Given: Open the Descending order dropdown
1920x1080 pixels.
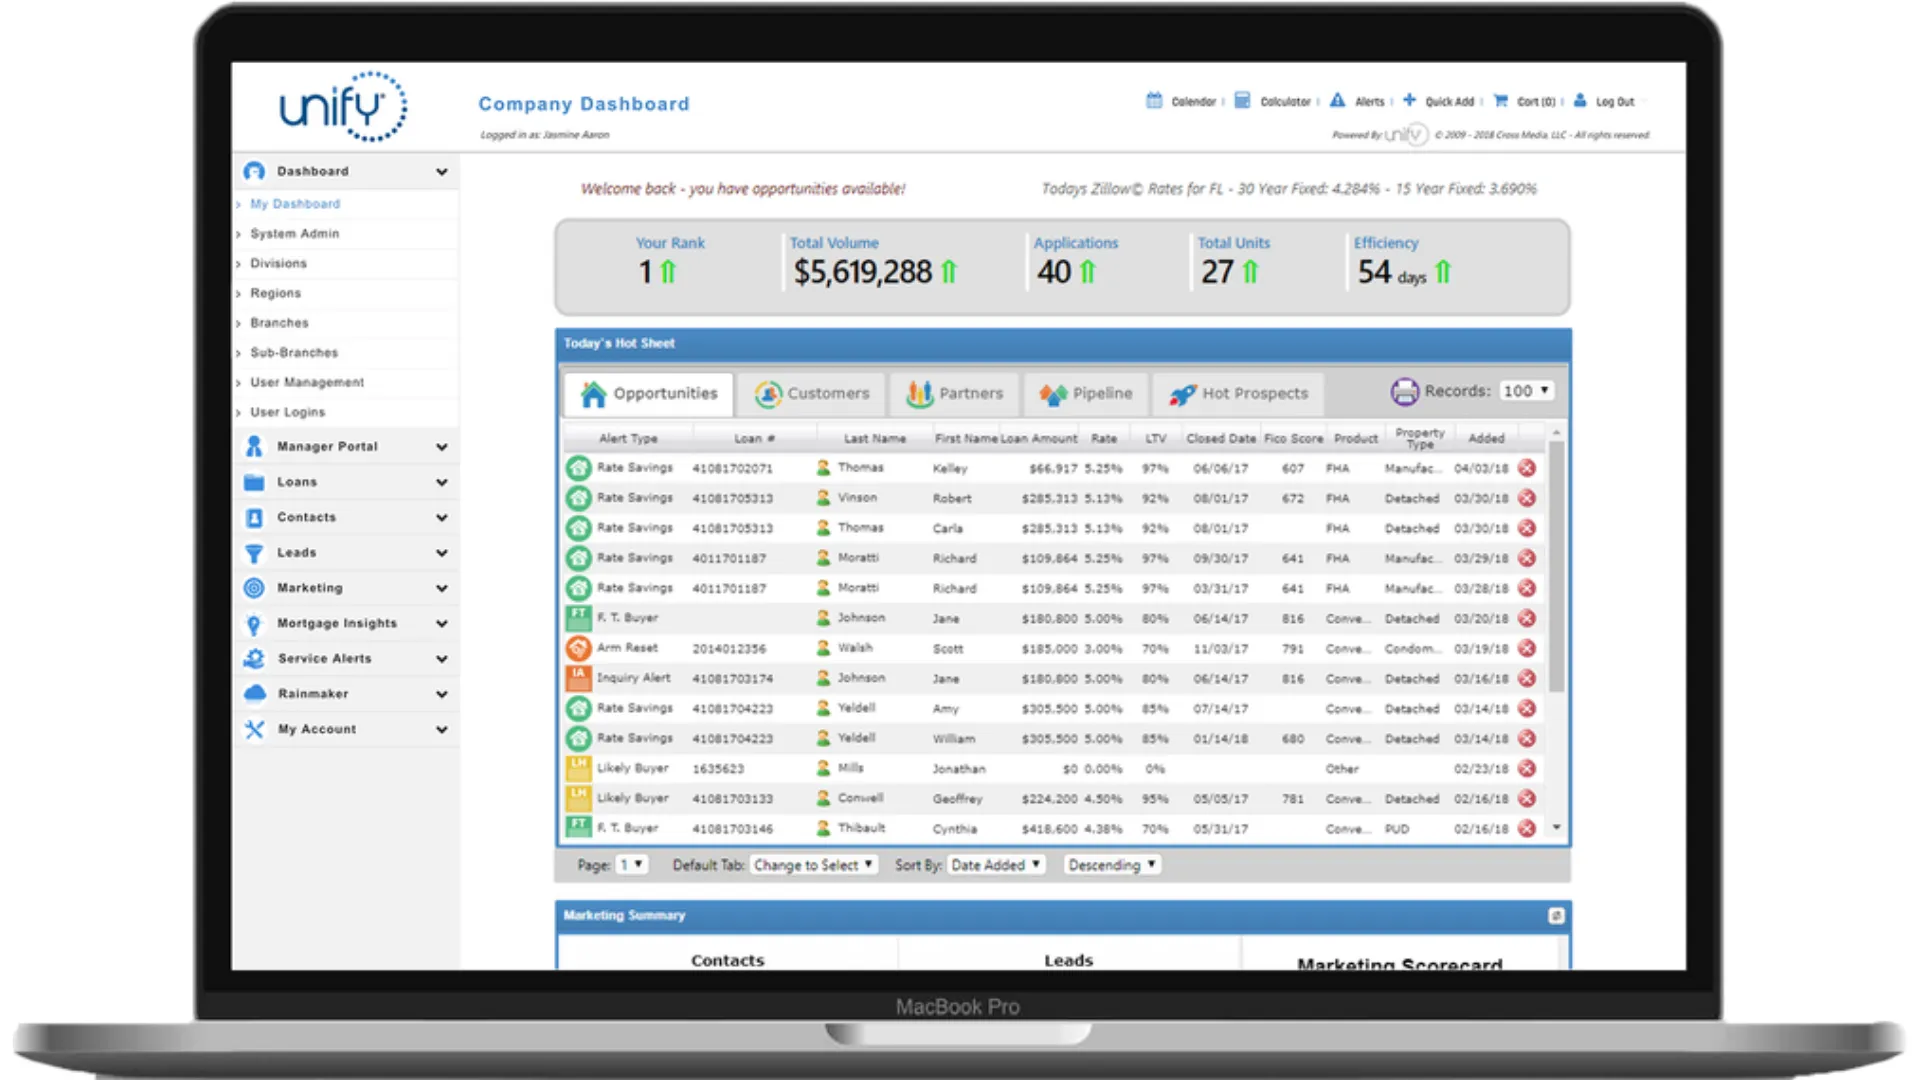Looking at the screenshot, I should [1111, 865].
